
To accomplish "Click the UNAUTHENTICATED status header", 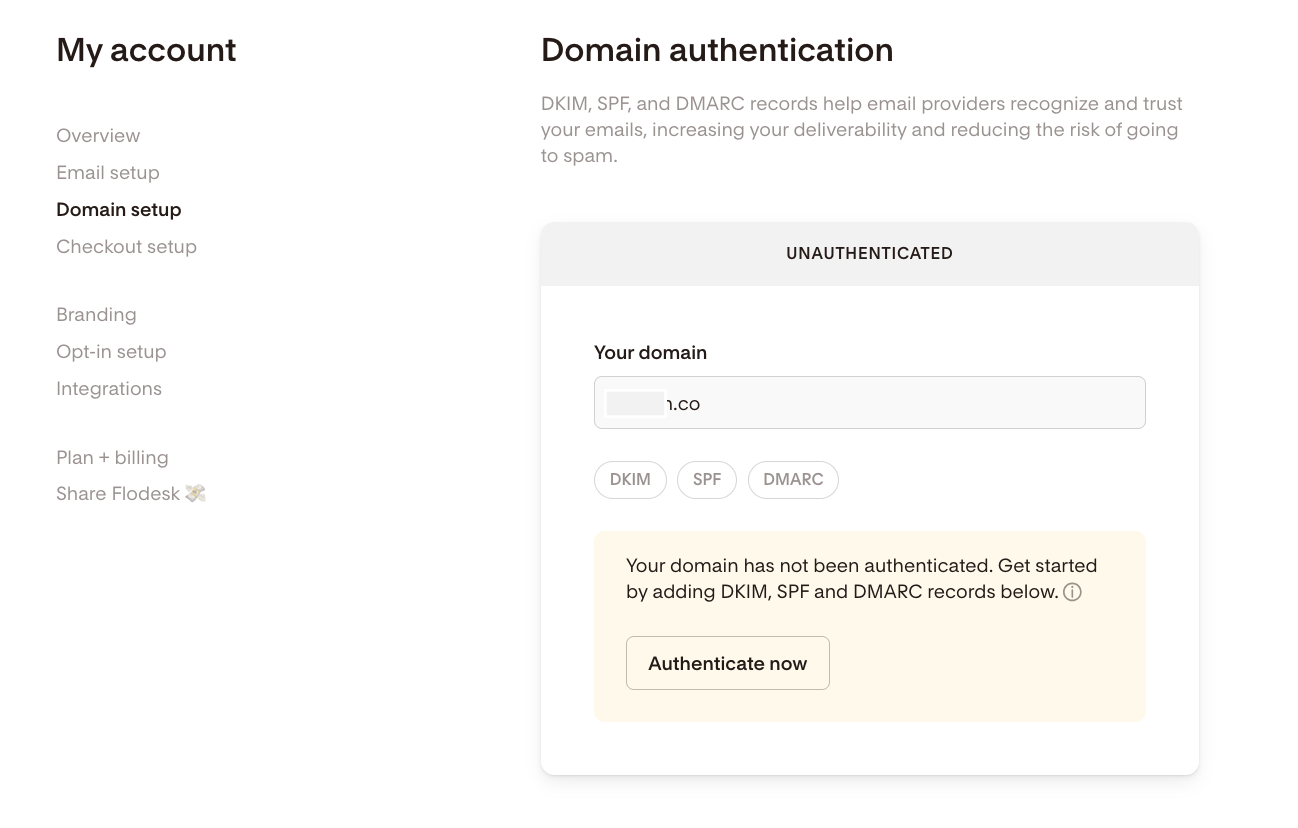I will pos(870,254).
